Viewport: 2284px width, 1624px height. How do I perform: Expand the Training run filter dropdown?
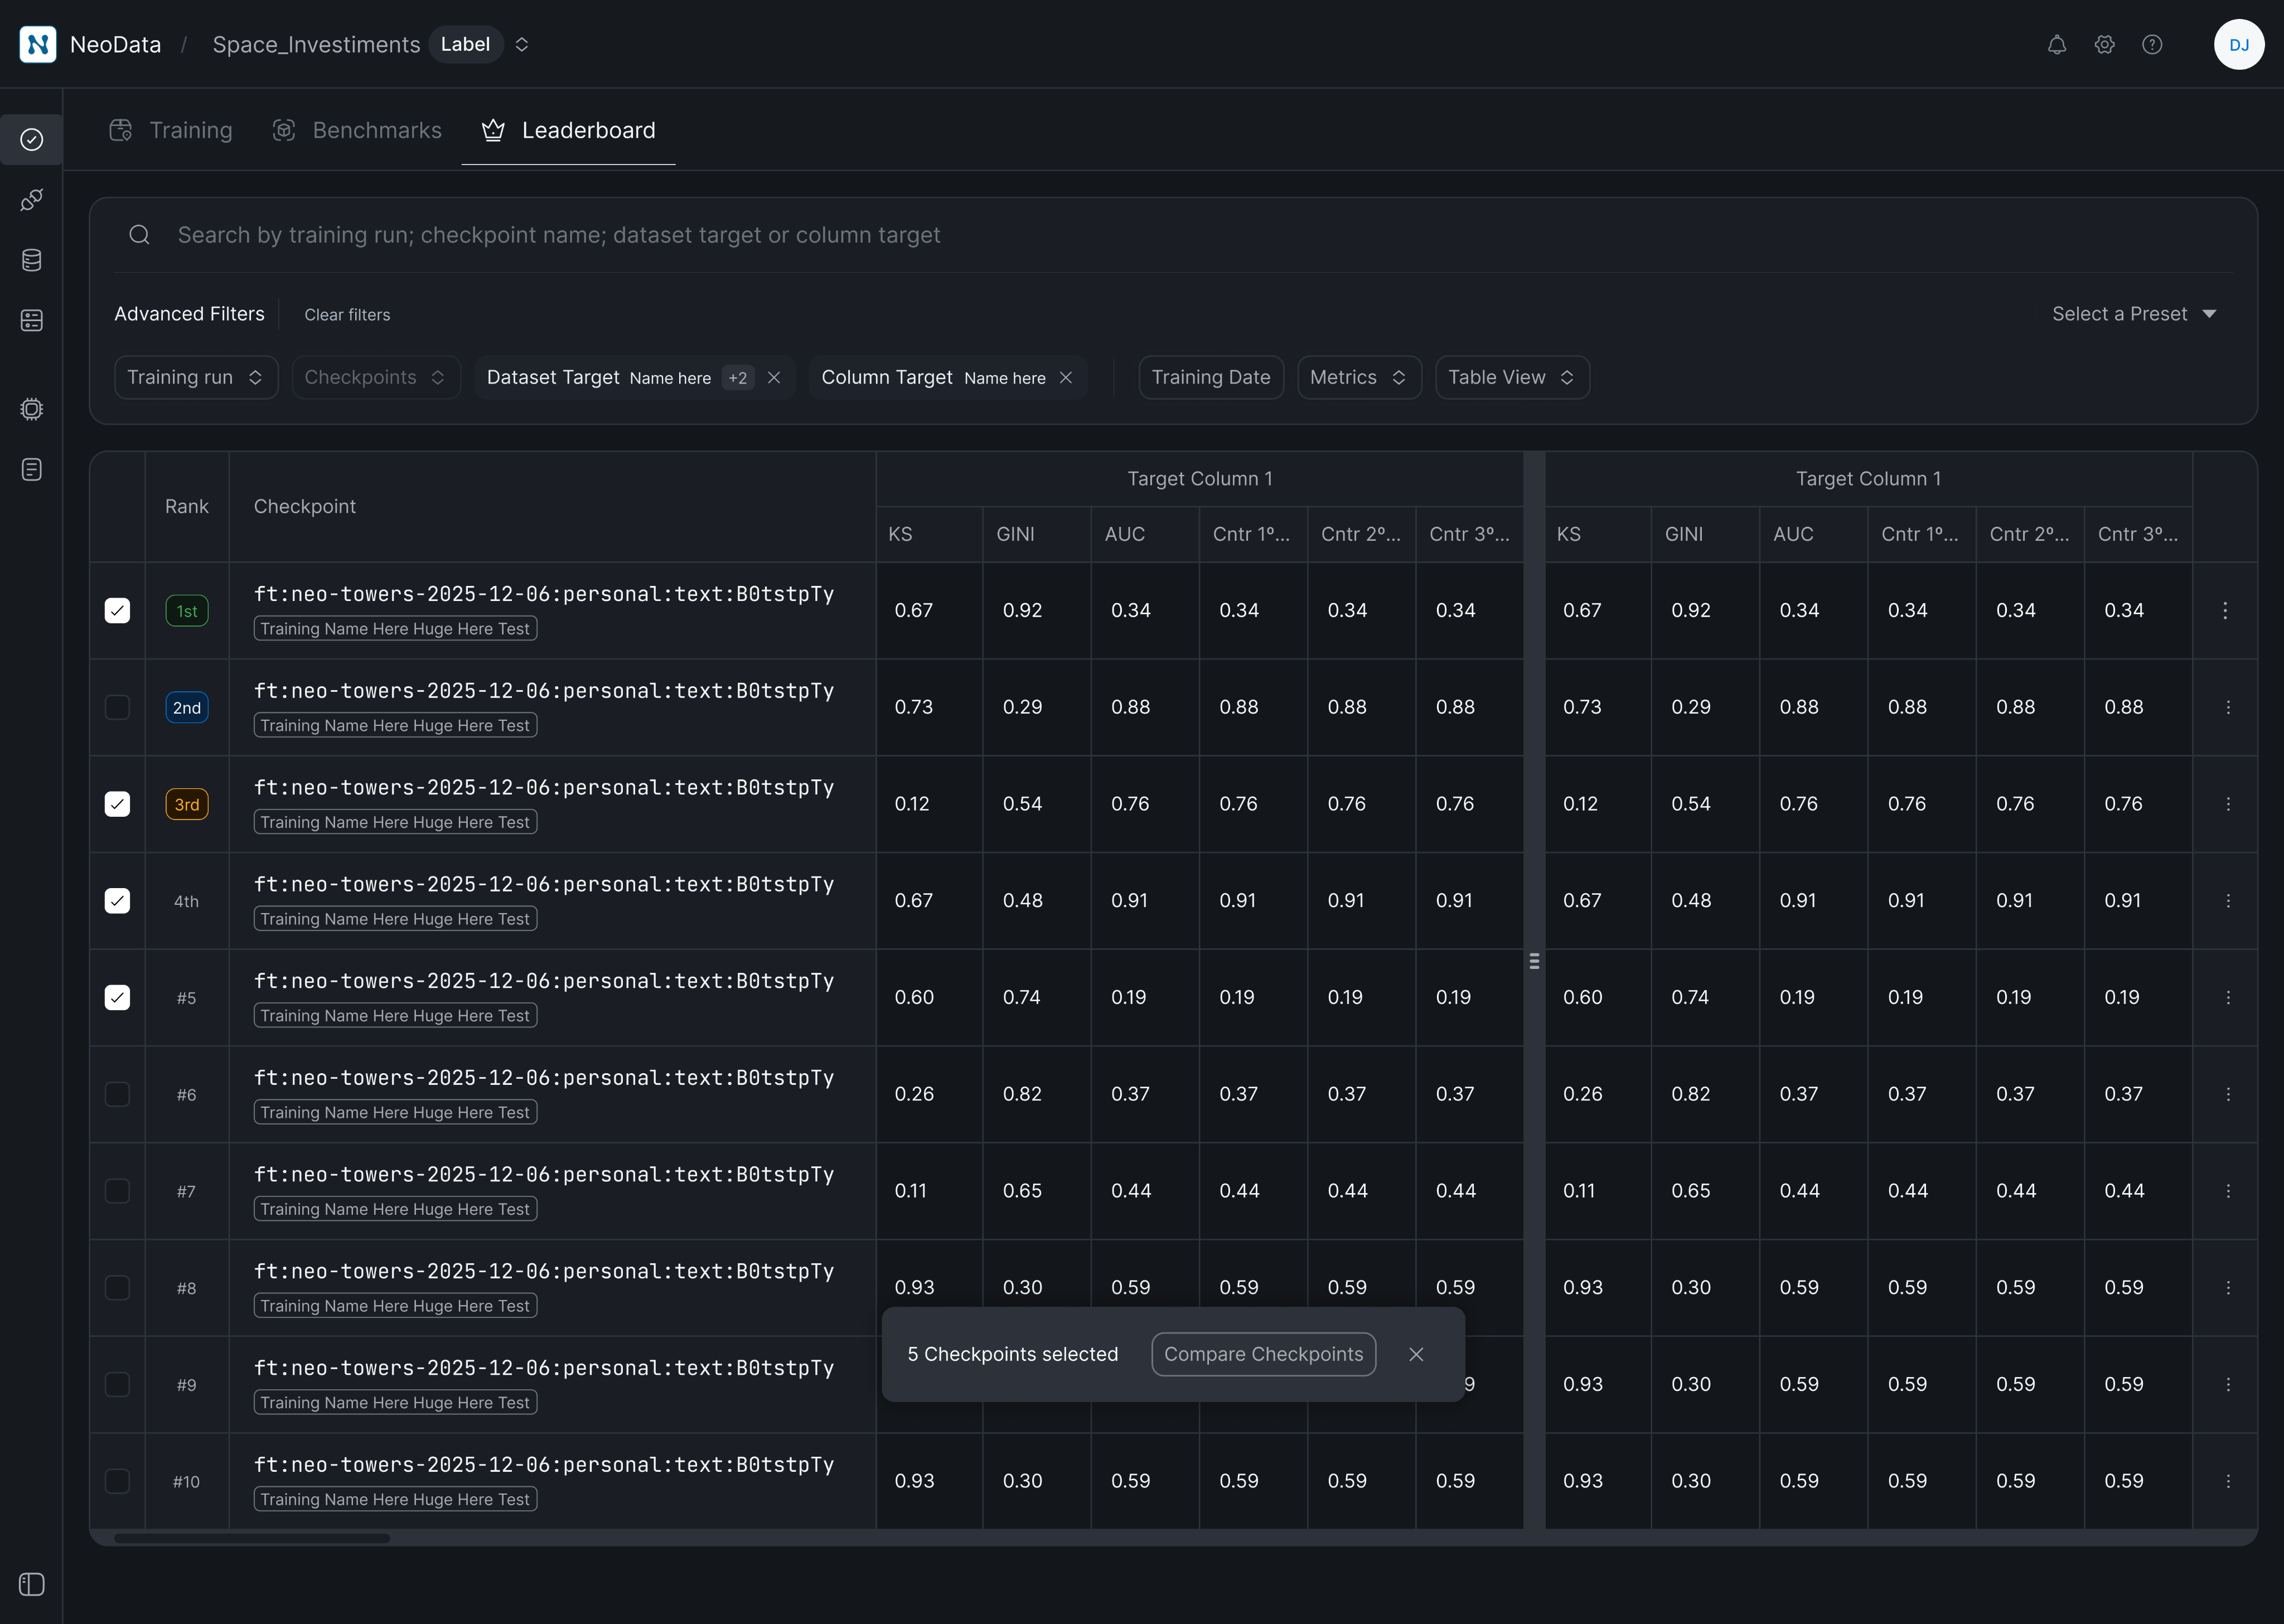(196, 377)
